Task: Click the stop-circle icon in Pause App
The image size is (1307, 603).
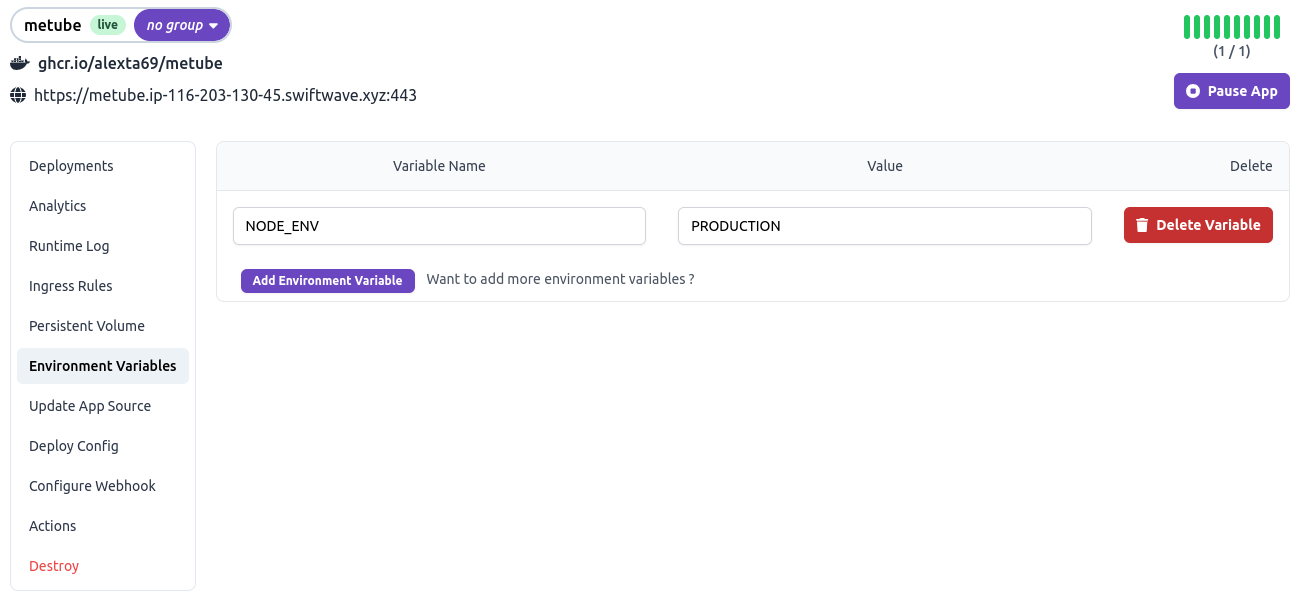Action: point(1193,91)
